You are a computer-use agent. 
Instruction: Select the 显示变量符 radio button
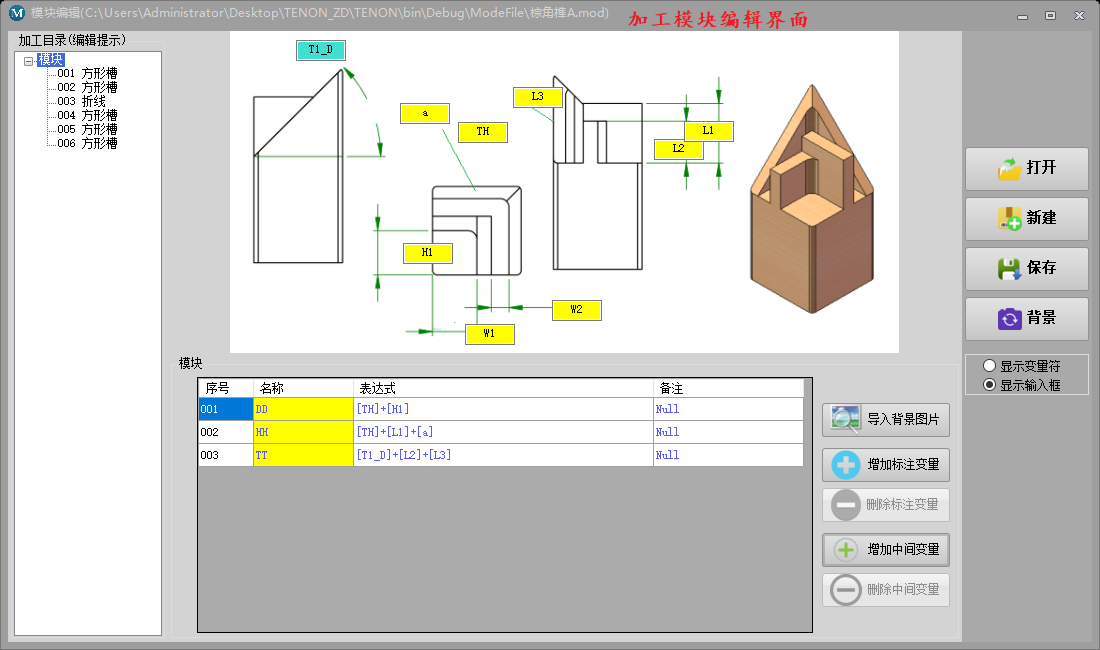pos(990,367)
